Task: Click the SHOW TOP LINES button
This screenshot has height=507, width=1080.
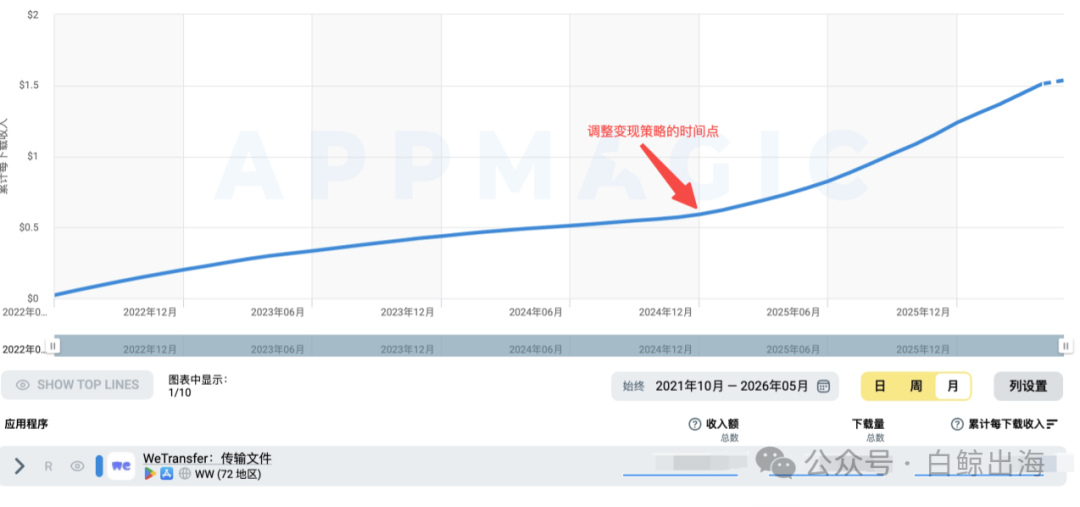Action: click(x=77, y=385)
